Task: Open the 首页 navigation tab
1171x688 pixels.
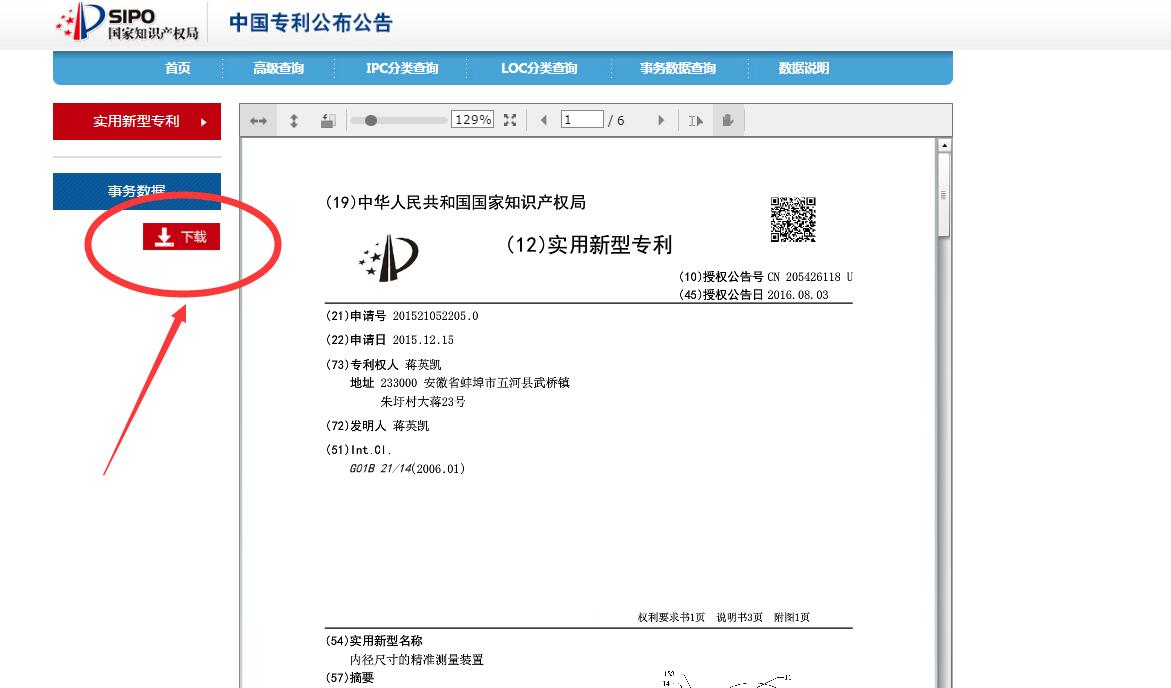Action: 178,68
